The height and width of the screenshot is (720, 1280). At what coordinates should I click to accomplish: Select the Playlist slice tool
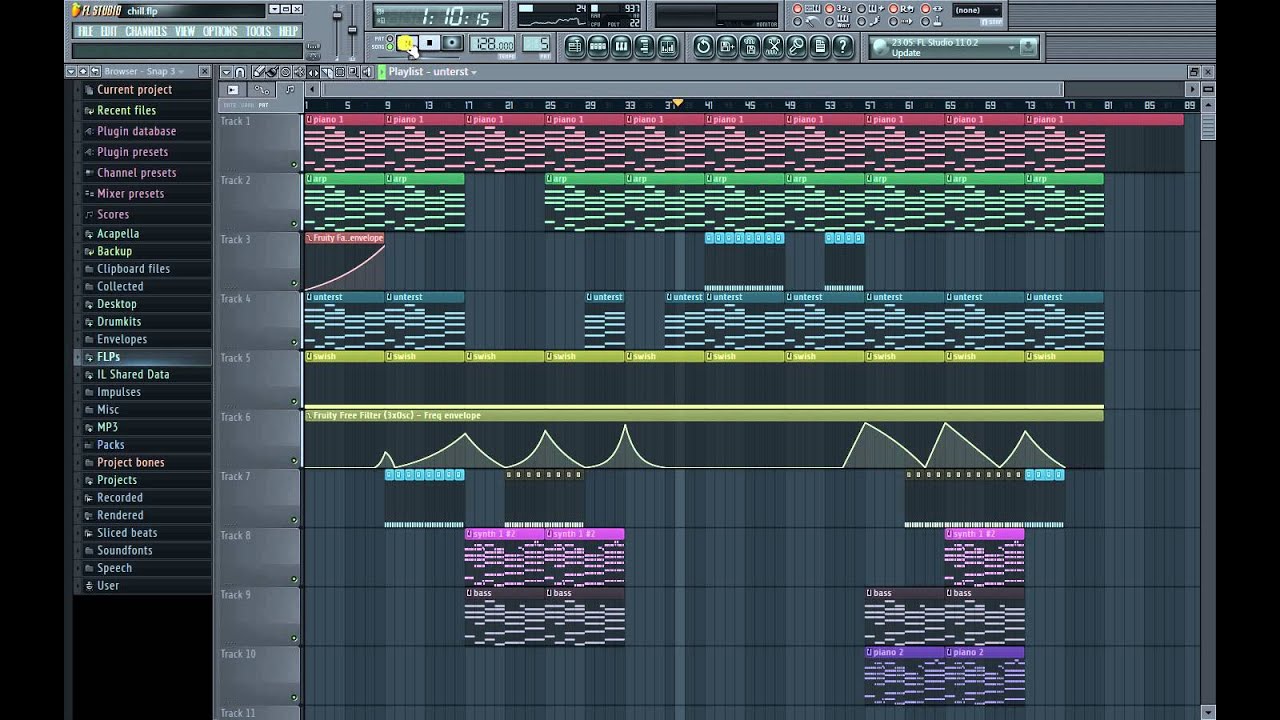[327, 72]
